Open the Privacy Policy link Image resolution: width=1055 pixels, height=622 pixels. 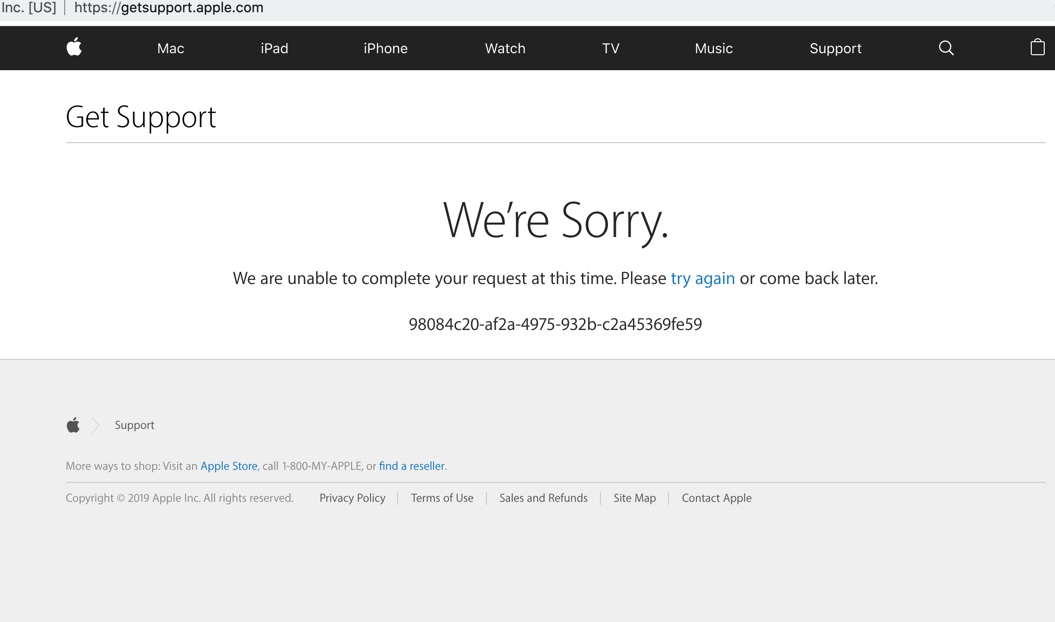point(352,498)
